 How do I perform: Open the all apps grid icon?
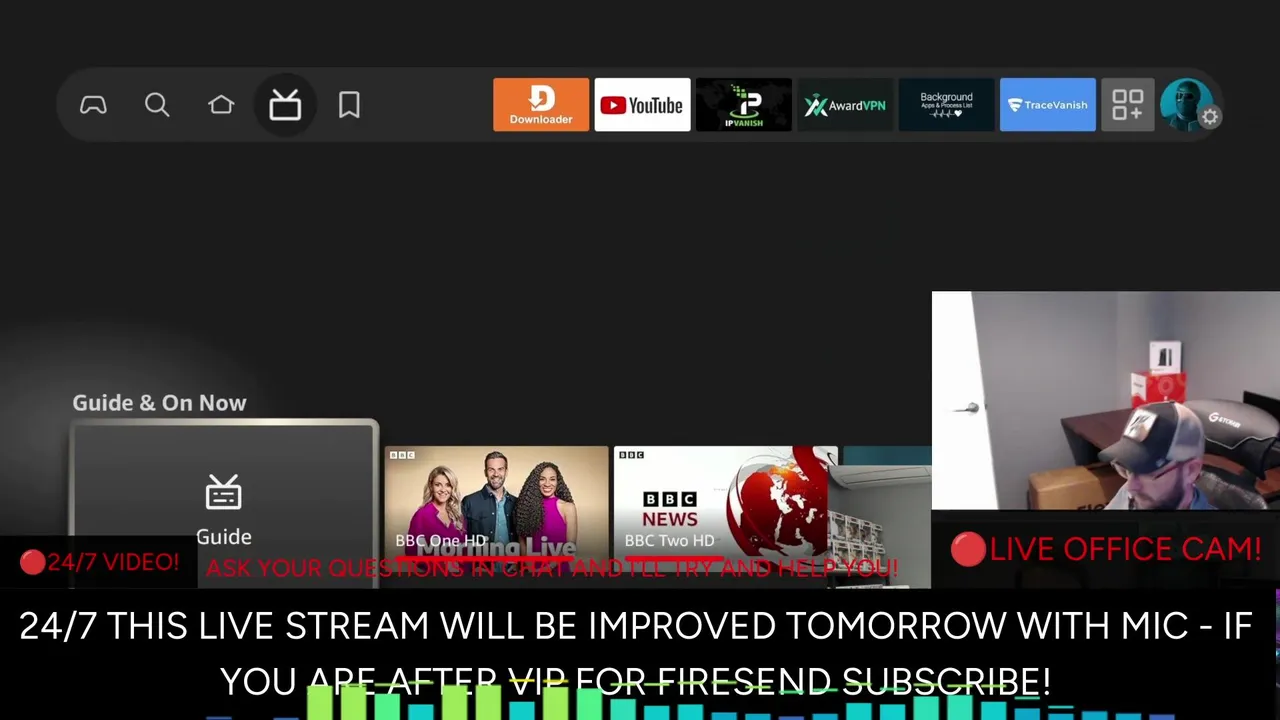click(1127, 105)
